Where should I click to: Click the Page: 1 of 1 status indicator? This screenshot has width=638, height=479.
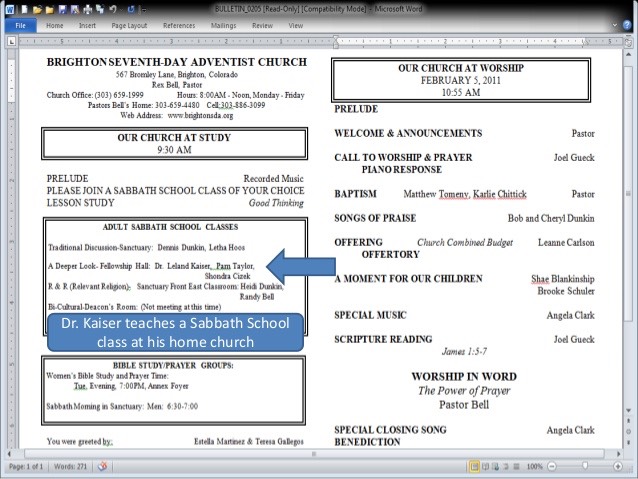click(x=26, y=466)
